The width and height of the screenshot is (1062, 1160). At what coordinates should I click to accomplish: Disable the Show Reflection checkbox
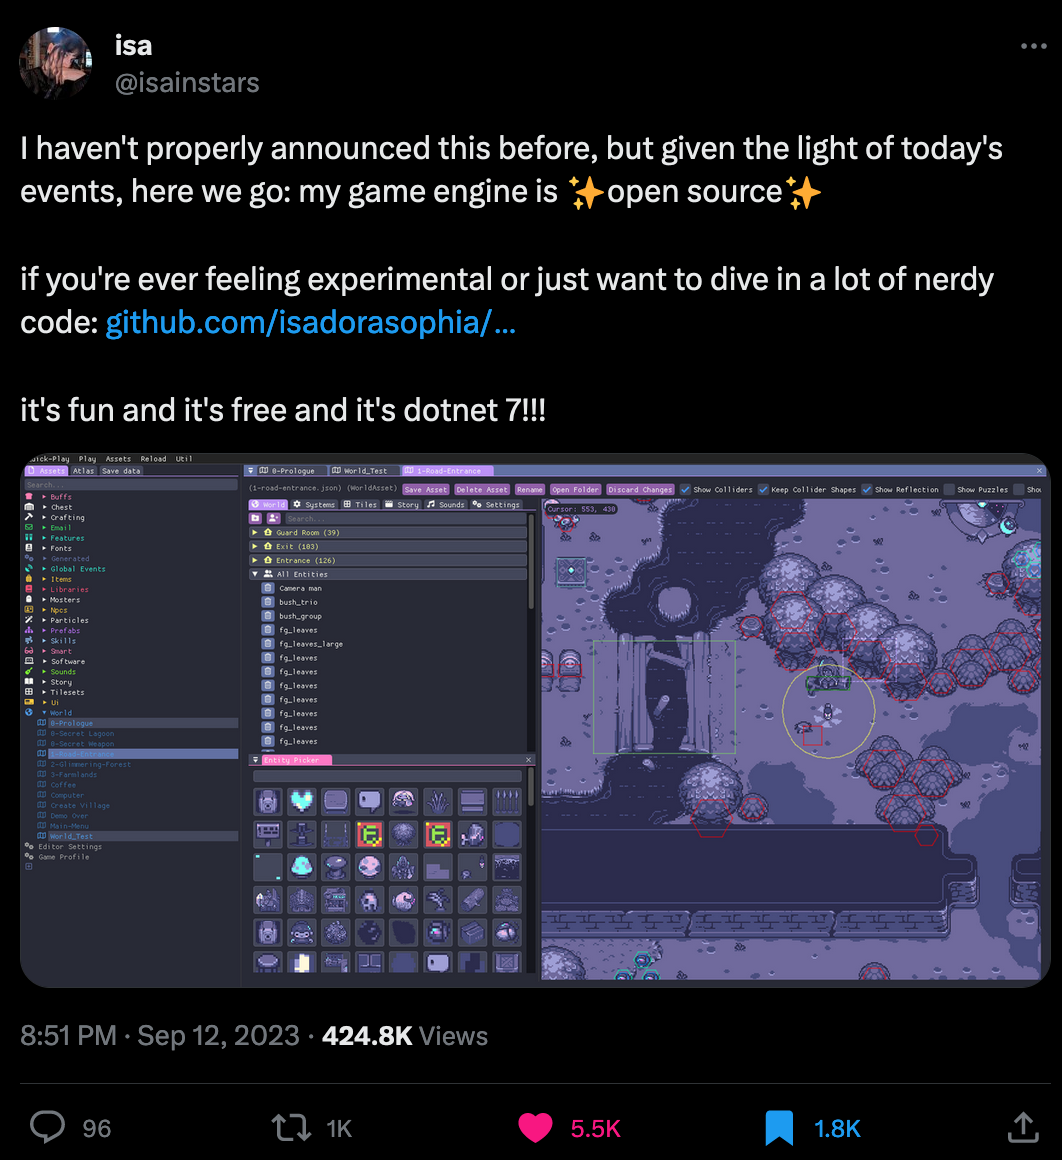click(x=867, y=490)
